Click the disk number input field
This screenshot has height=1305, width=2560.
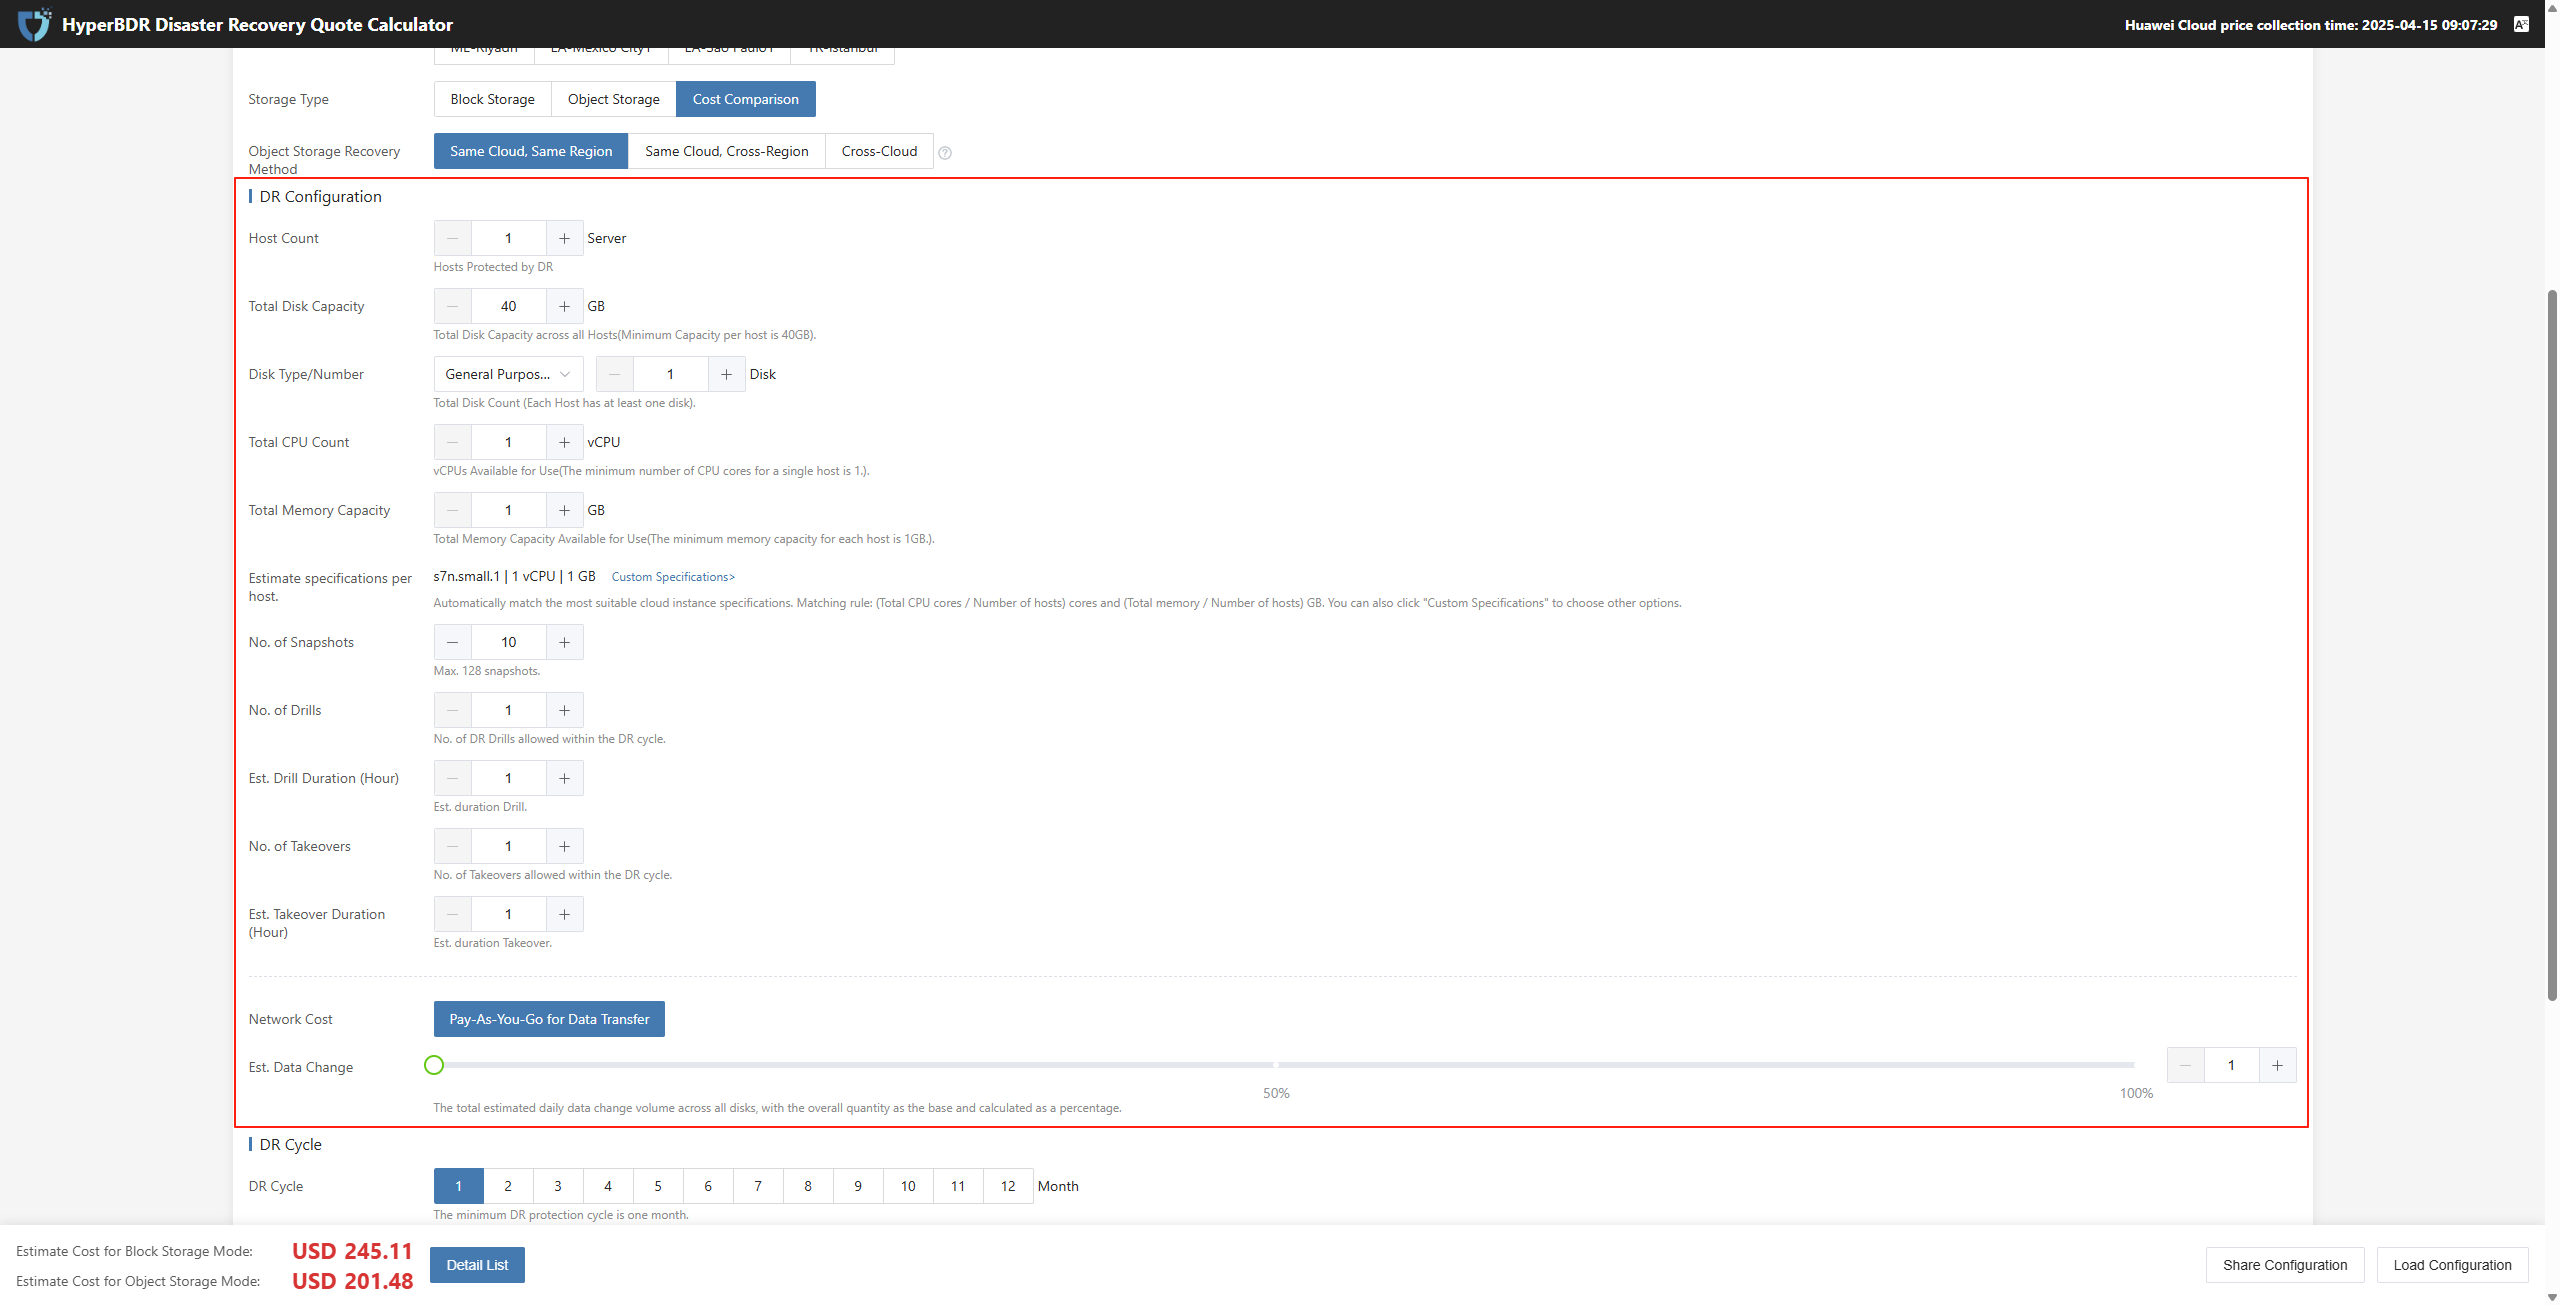(x=670, y=374)
